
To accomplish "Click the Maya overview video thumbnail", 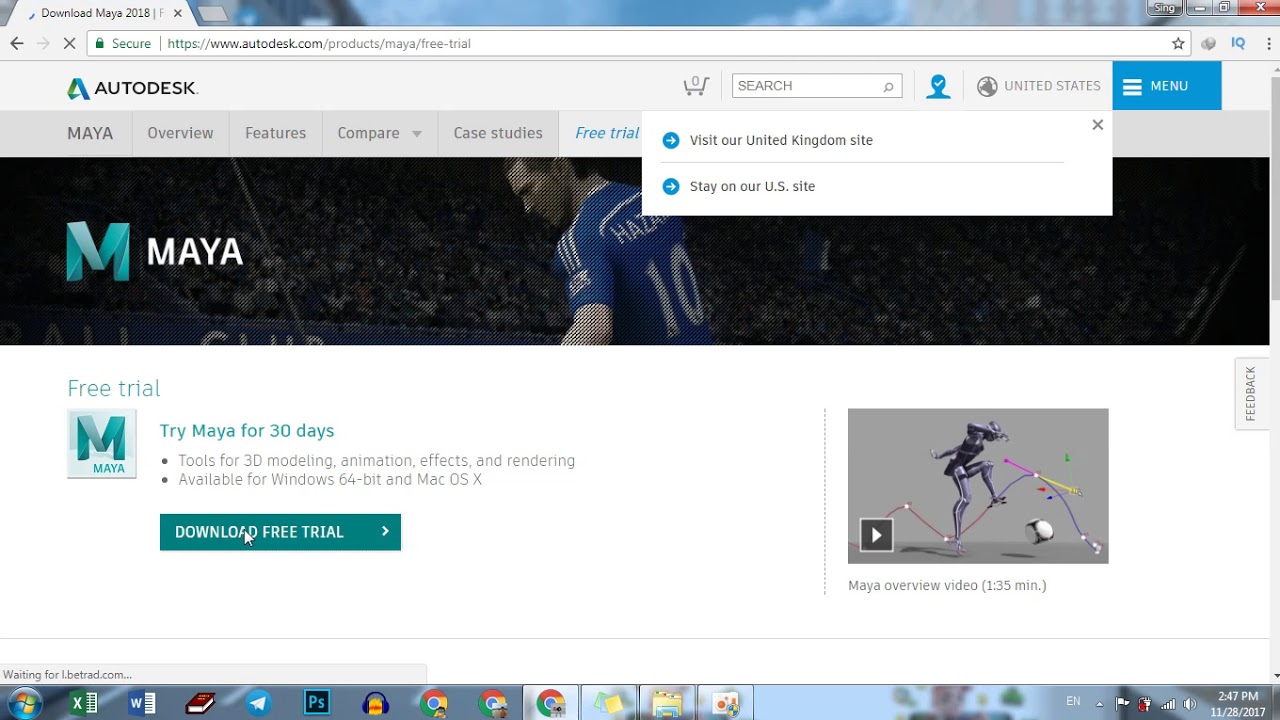I will tap(978, 486).
